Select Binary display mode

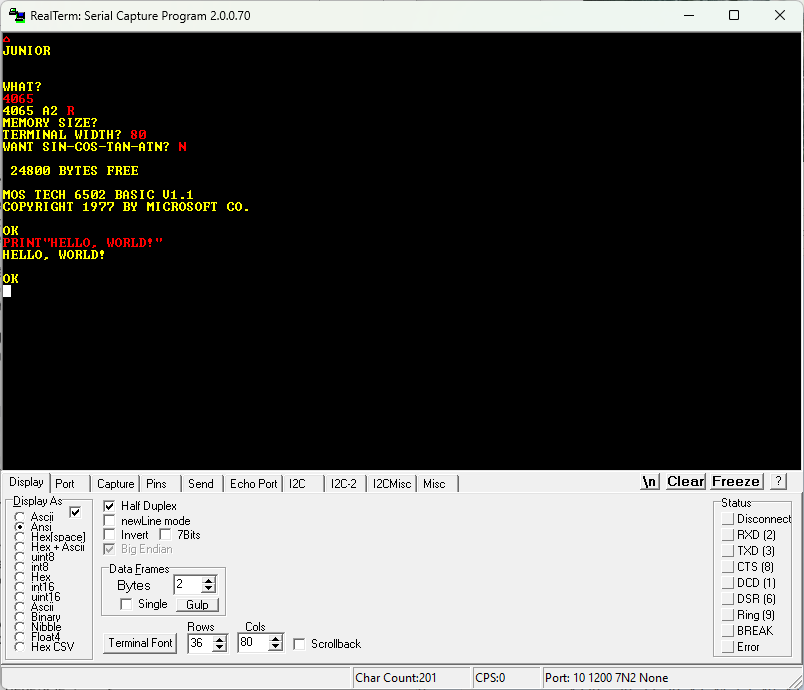(x=19, y=617)
